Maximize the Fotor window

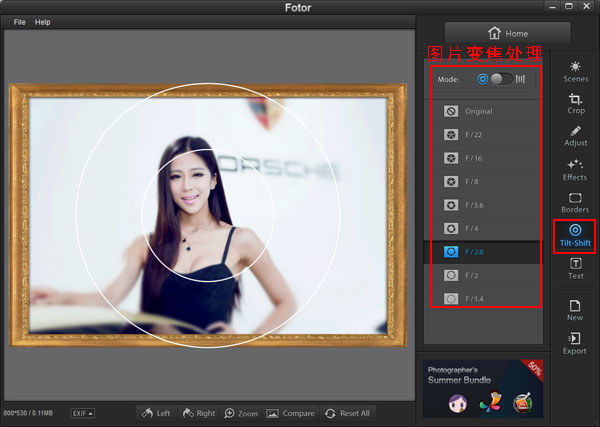click(569, 6)
